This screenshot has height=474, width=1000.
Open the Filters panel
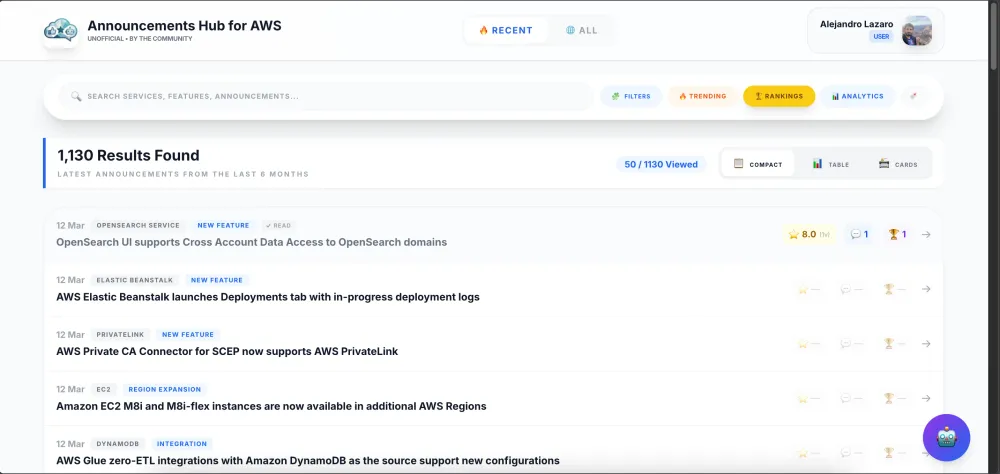tap(631, 96)
